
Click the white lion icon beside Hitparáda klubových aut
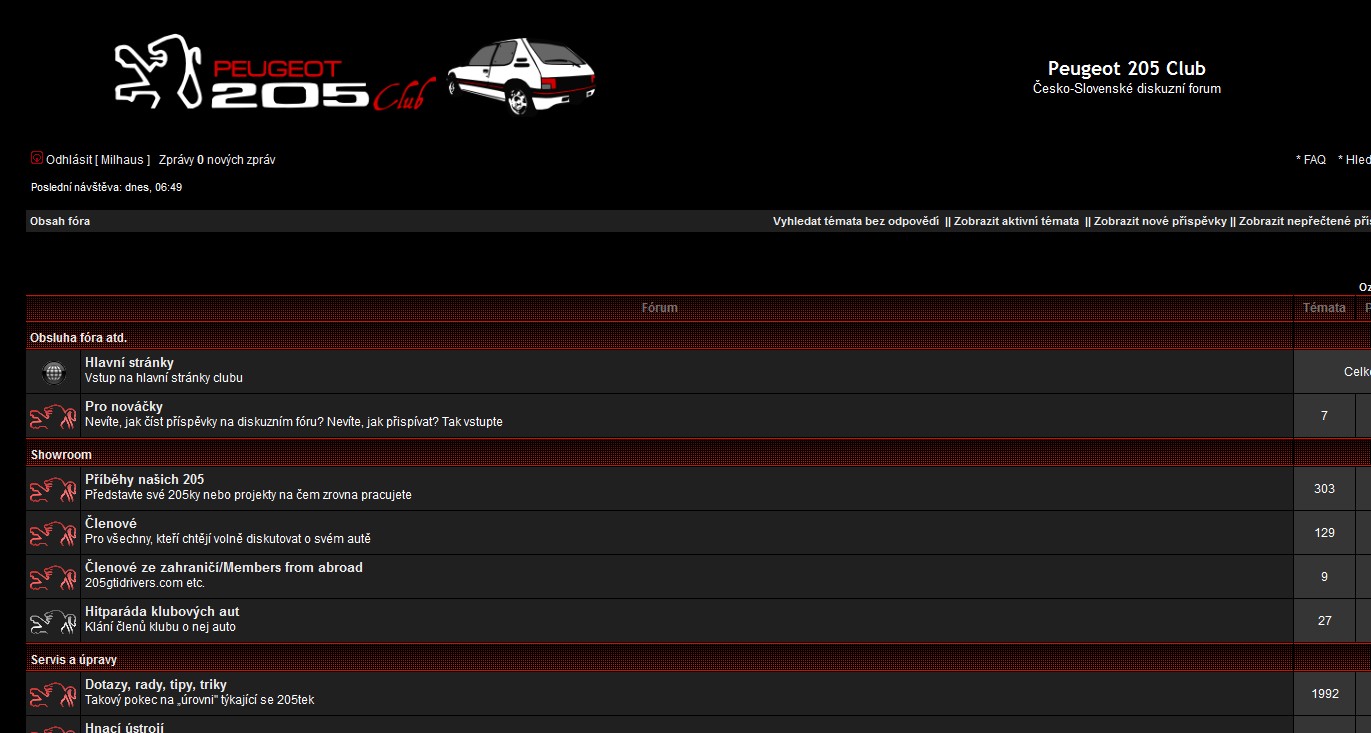click(53, 621)
